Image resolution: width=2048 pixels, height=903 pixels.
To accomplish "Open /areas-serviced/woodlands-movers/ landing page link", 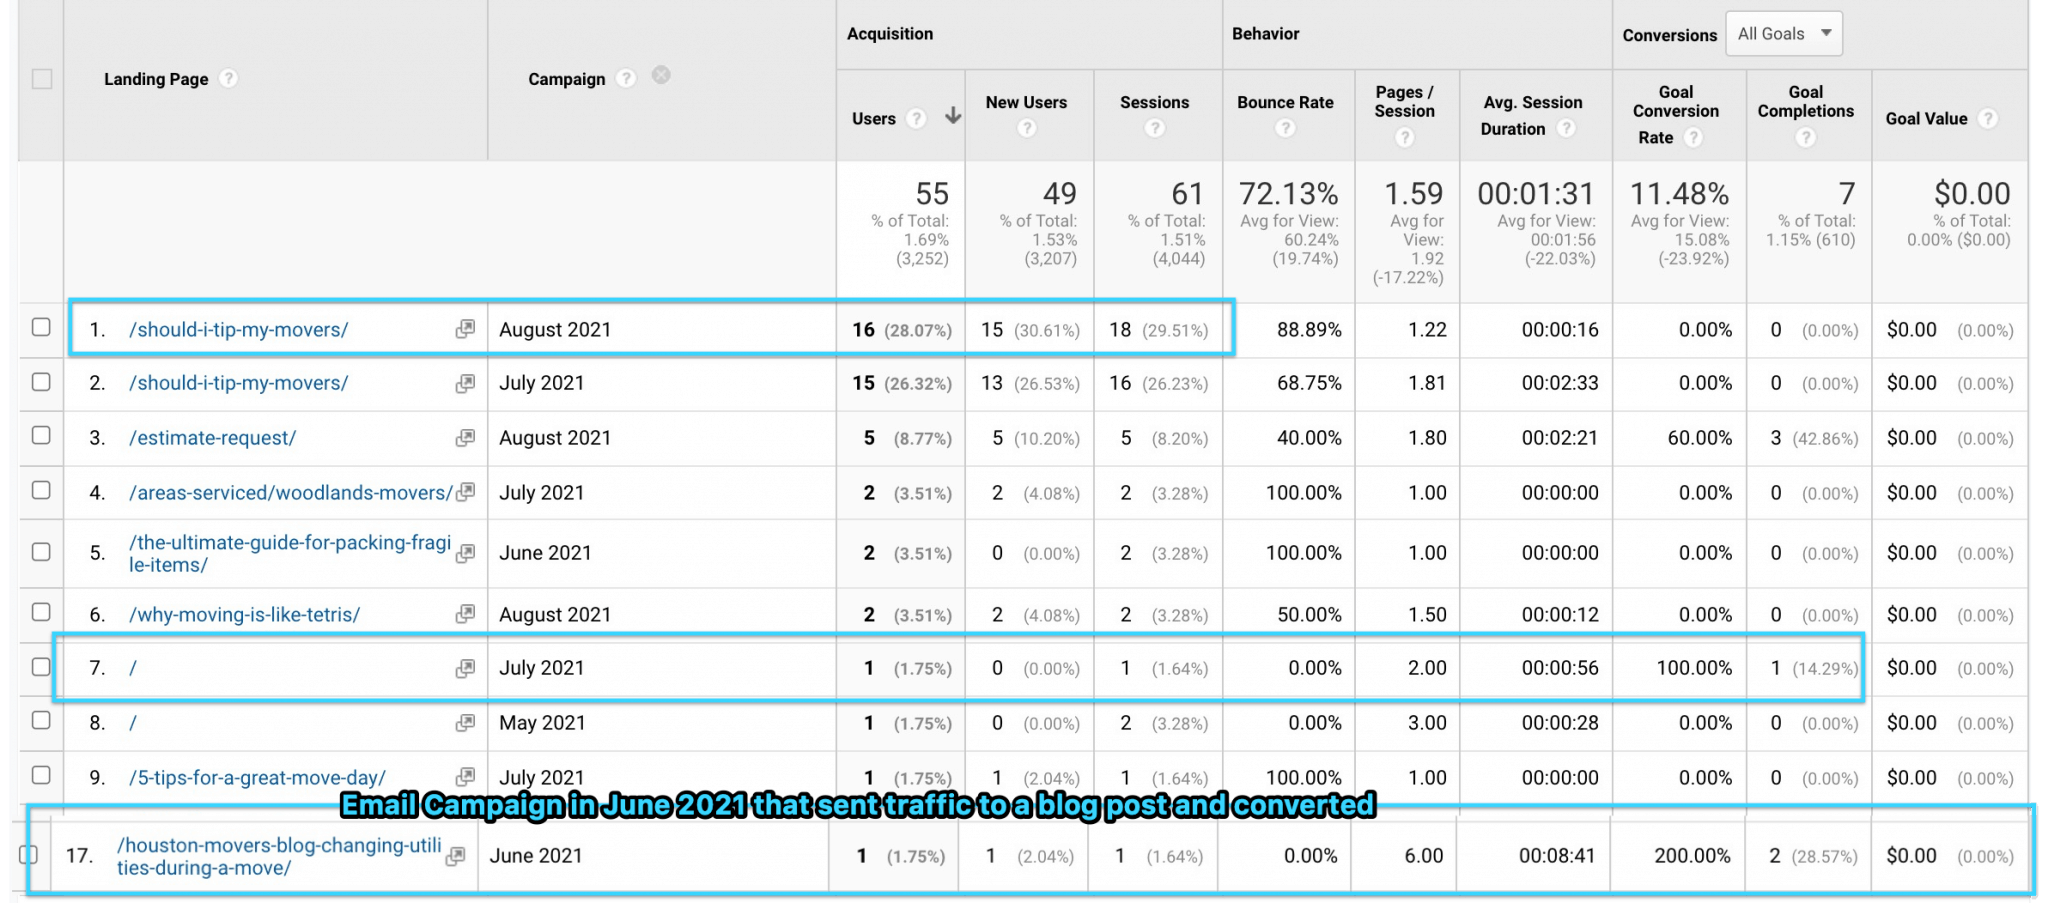I will click(290, 493).
